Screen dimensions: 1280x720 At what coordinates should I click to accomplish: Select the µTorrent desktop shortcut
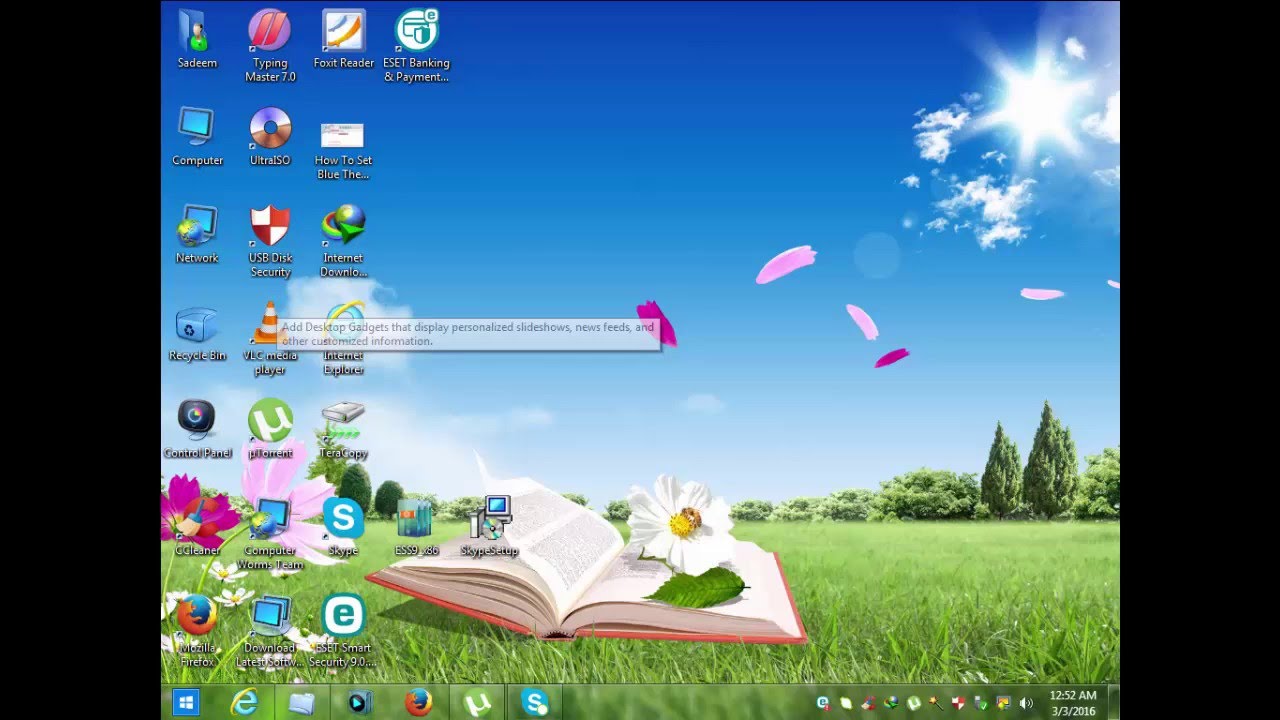click(270, 430)
